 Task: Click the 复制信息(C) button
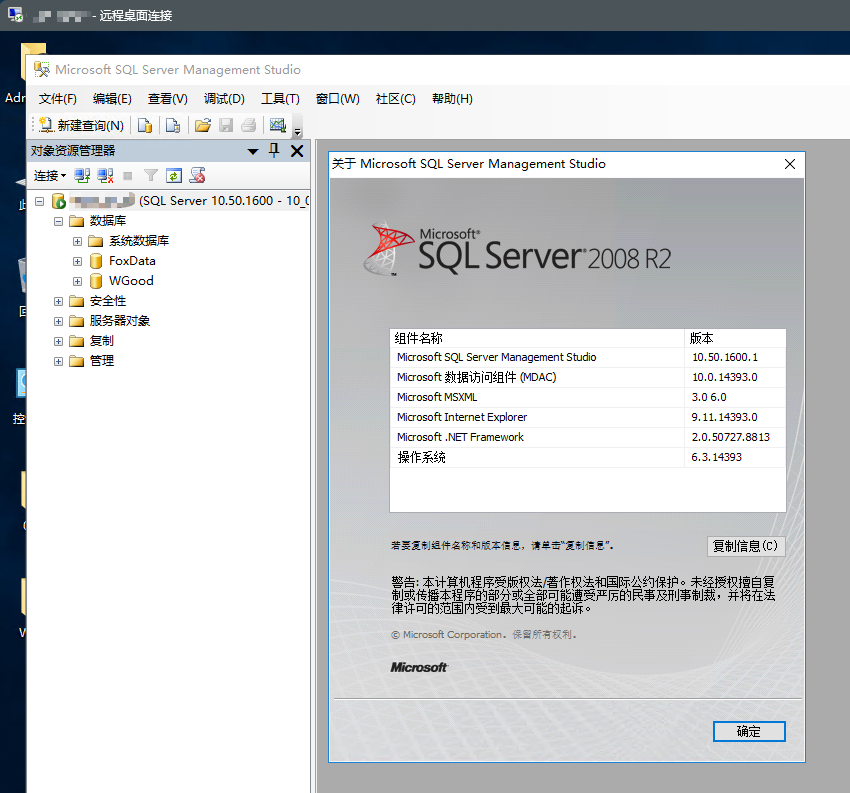click(746, 546)
